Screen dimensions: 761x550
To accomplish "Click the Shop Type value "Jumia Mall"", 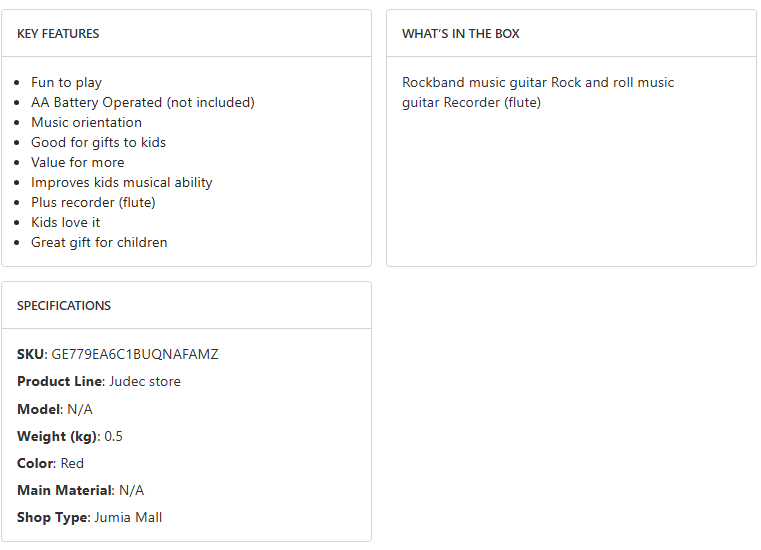I will pos(128,517).
